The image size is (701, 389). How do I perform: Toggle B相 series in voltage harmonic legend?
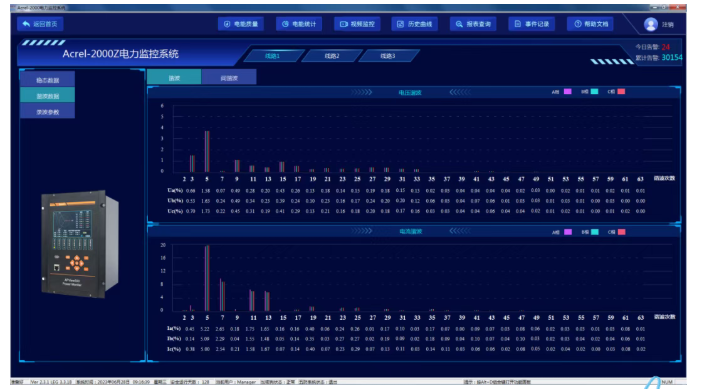coord(595,92)
